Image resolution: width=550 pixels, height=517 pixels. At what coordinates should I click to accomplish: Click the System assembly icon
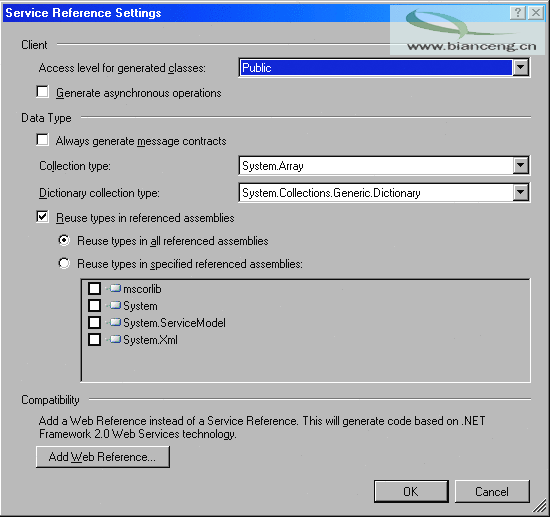pyautogui.click(x=115, y=305)
